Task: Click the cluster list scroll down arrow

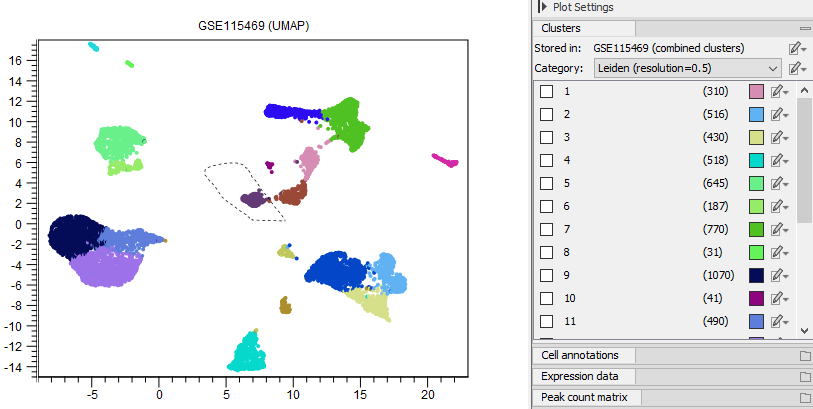Action: pos(804,328)
